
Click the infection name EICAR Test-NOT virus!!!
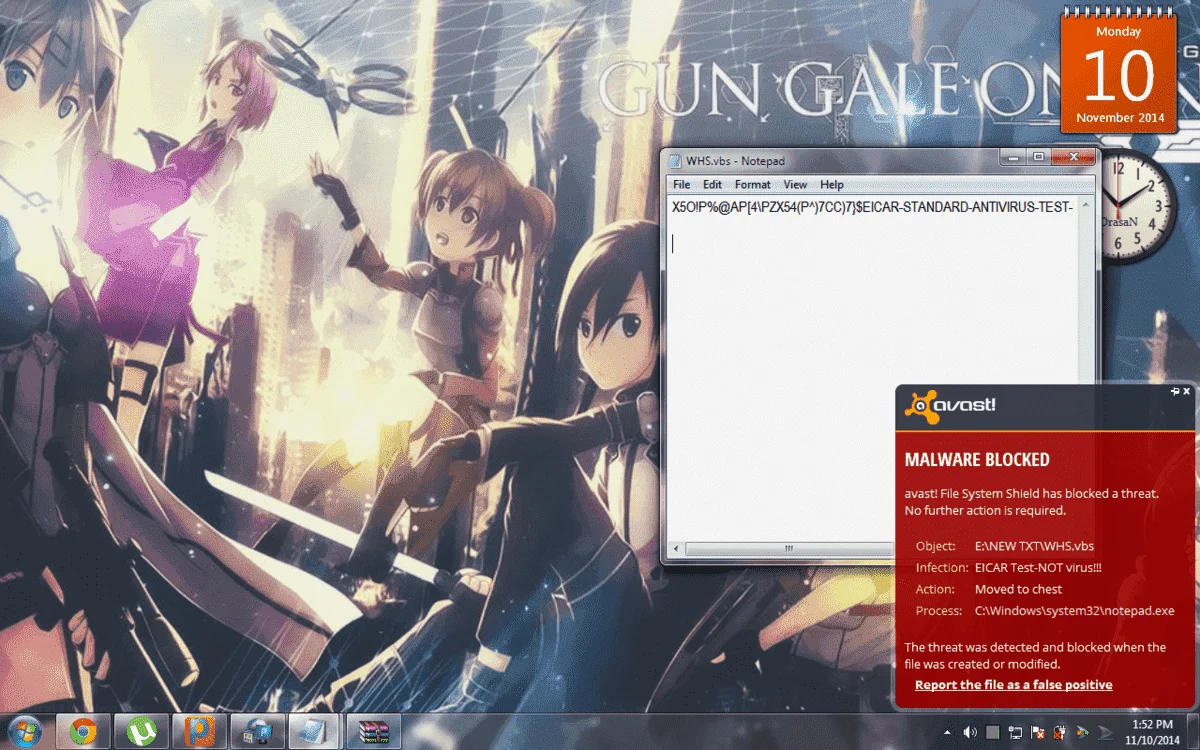click(x=1037, y=568)
